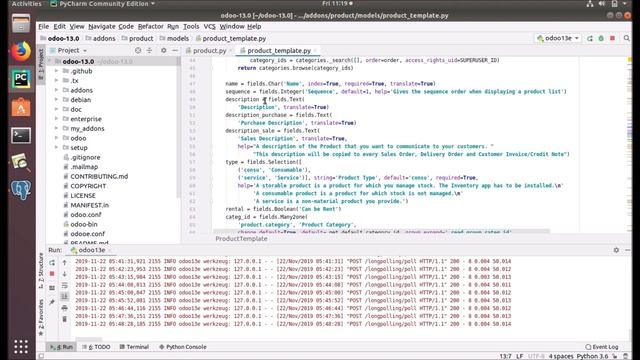Close the odoo13e Run tab

pyautogui.click(x=110, y=250)
